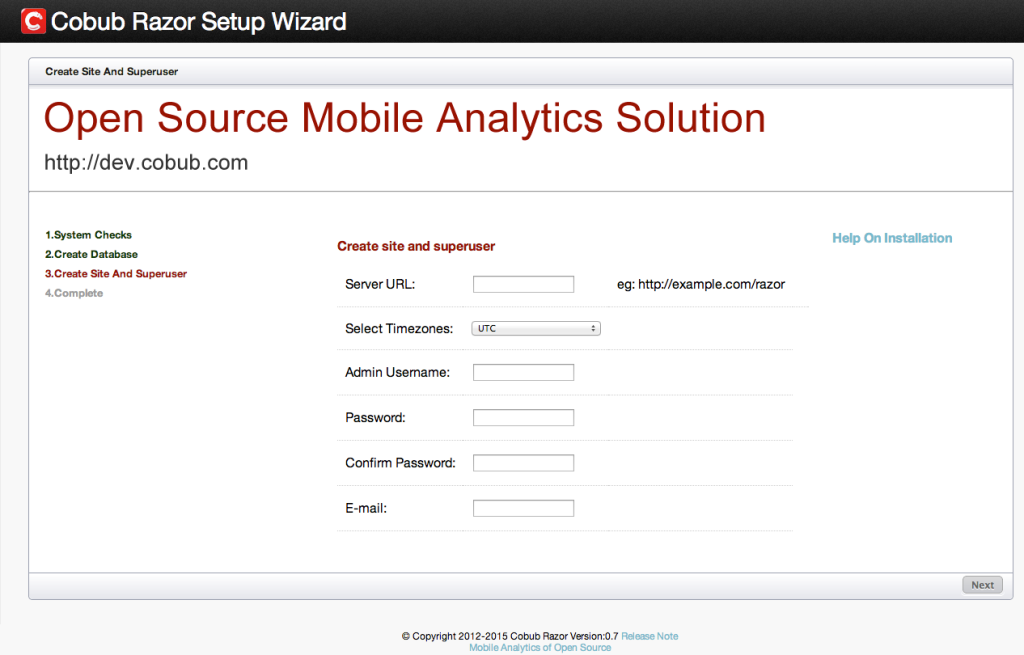Click the Server URL label

pyautogui.click(x=380, y=284)
